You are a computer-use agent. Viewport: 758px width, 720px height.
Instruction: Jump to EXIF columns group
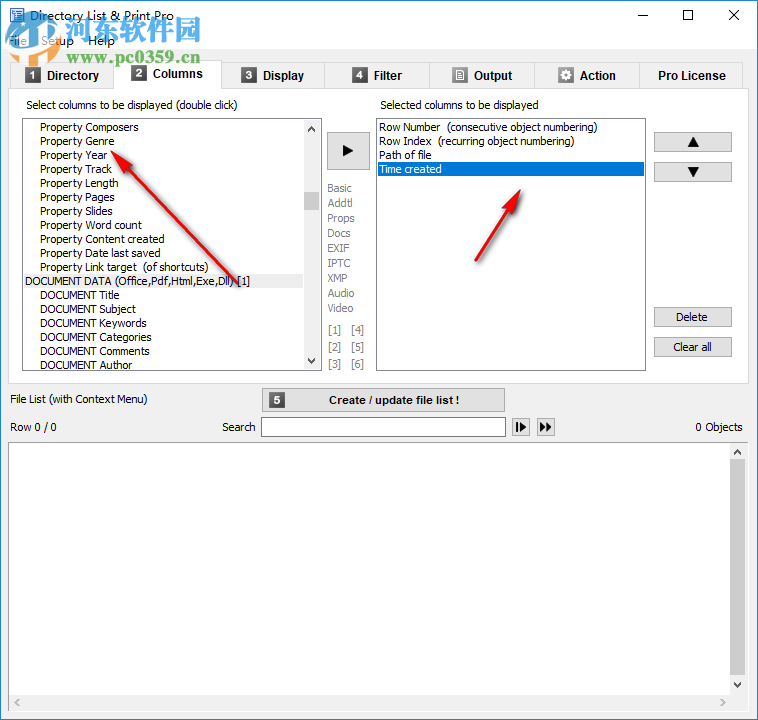(338, 248)
